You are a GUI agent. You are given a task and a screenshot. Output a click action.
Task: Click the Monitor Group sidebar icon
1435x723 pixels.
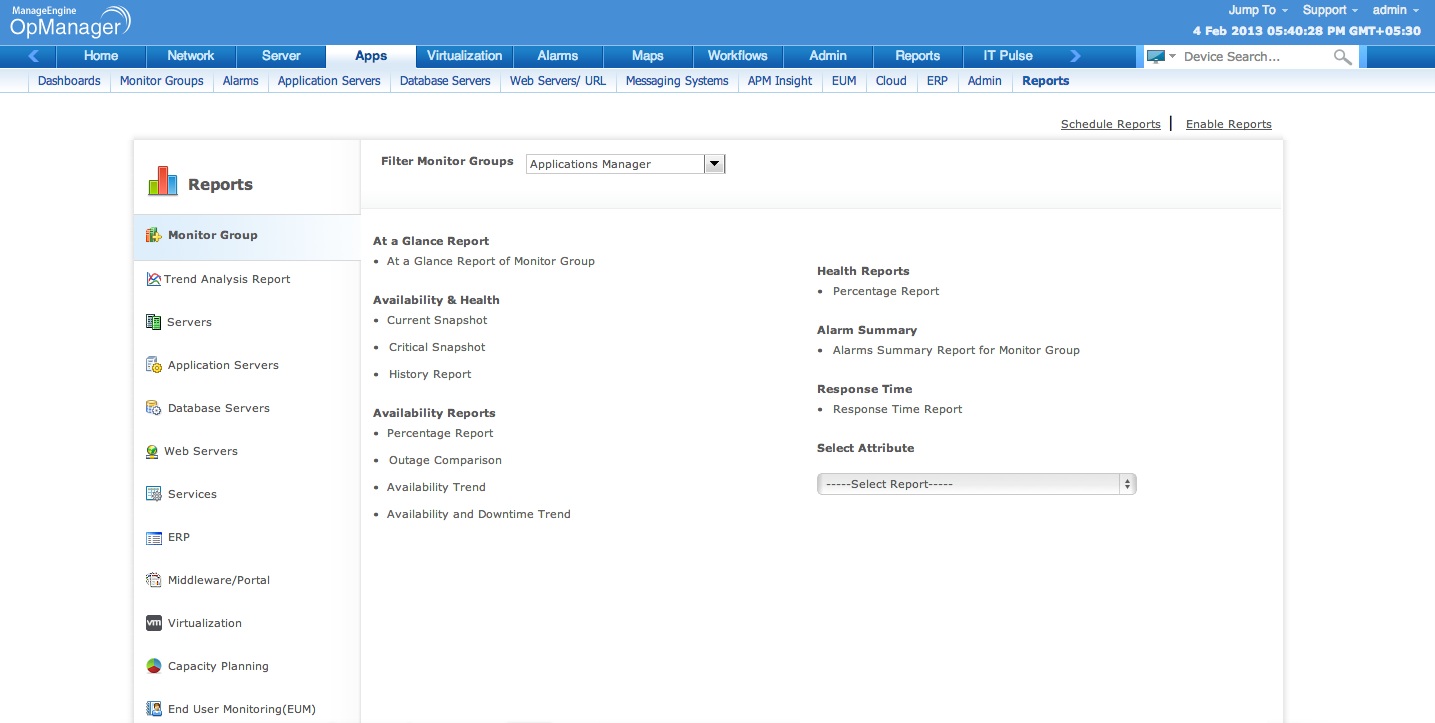tap(153, 235)
